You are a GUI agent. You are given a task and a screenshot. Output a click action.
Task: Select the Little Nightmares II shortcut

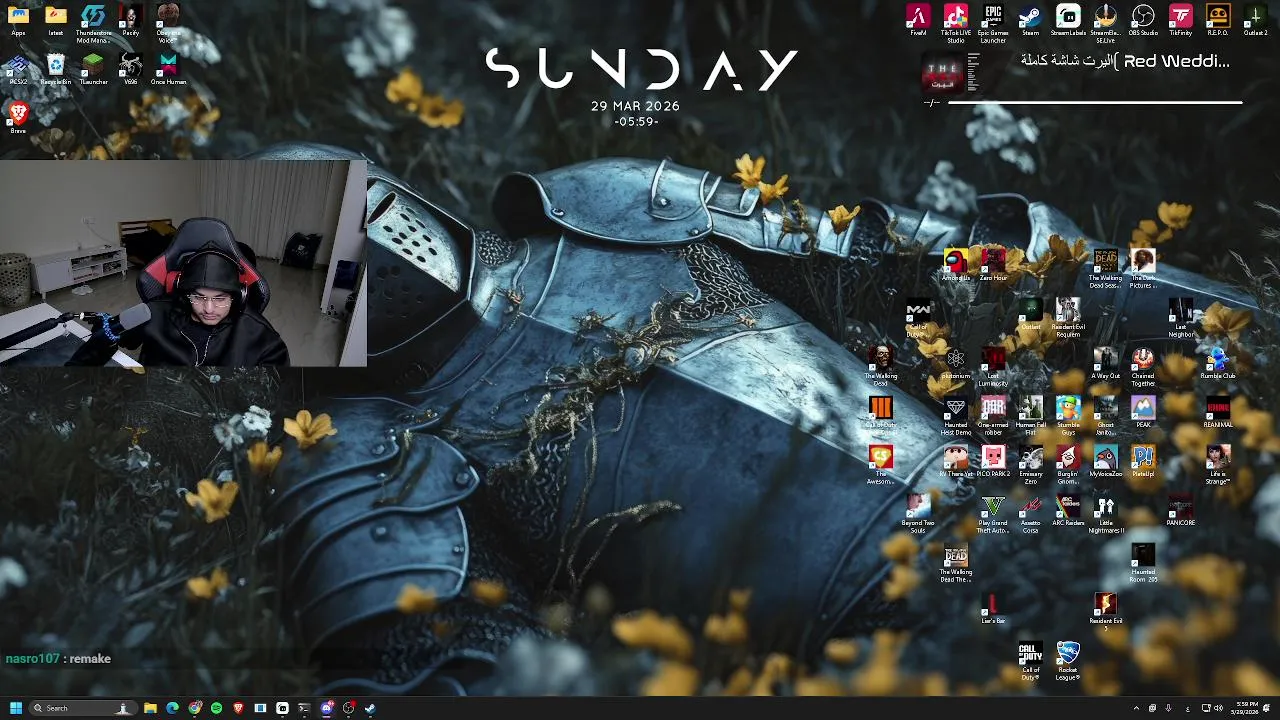[1105, 514]
